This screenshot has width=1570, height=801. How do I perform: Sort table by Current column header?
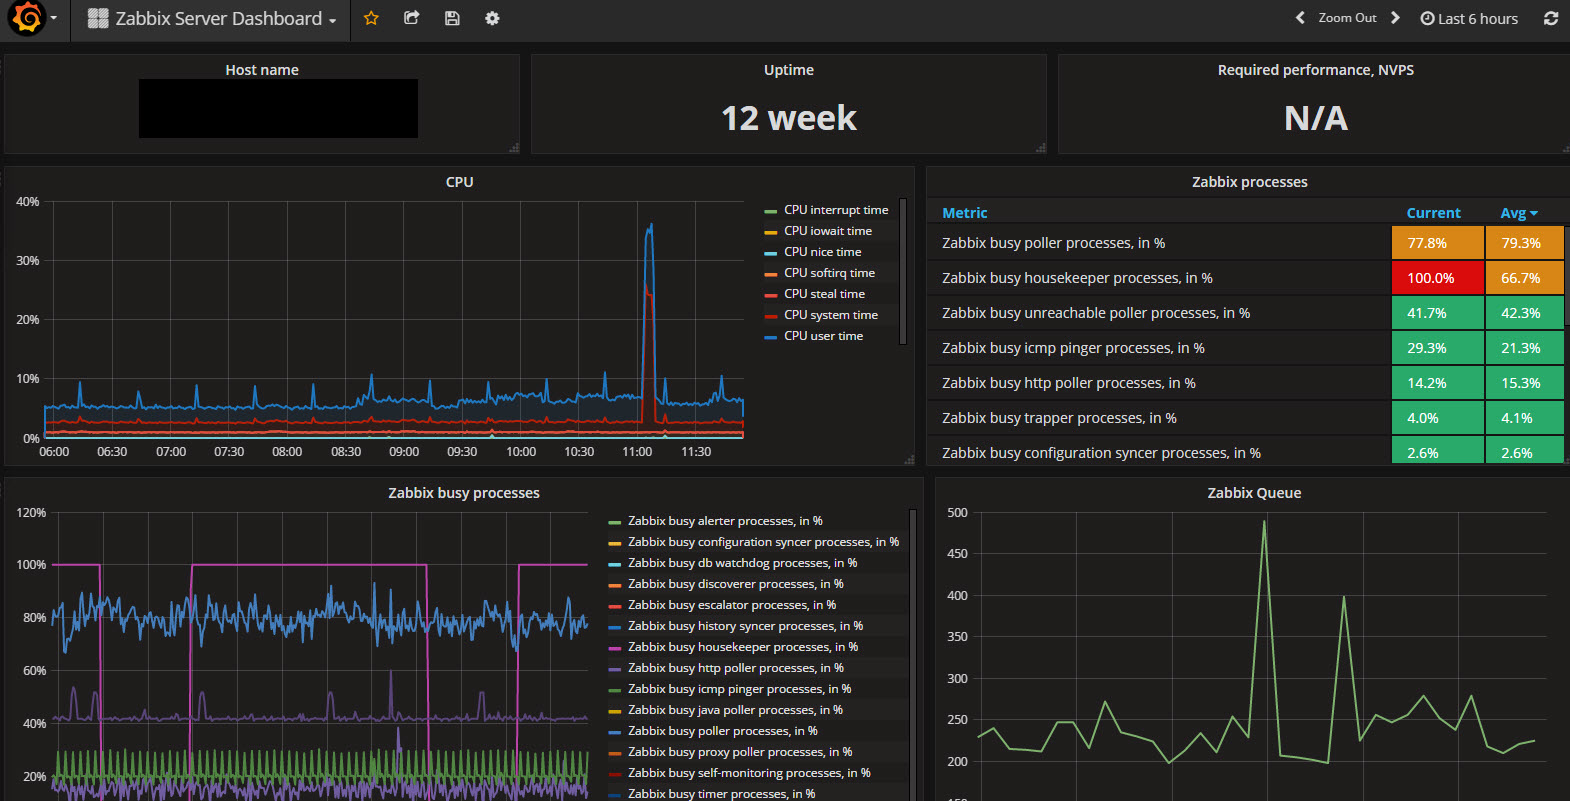coord(1433,213)
